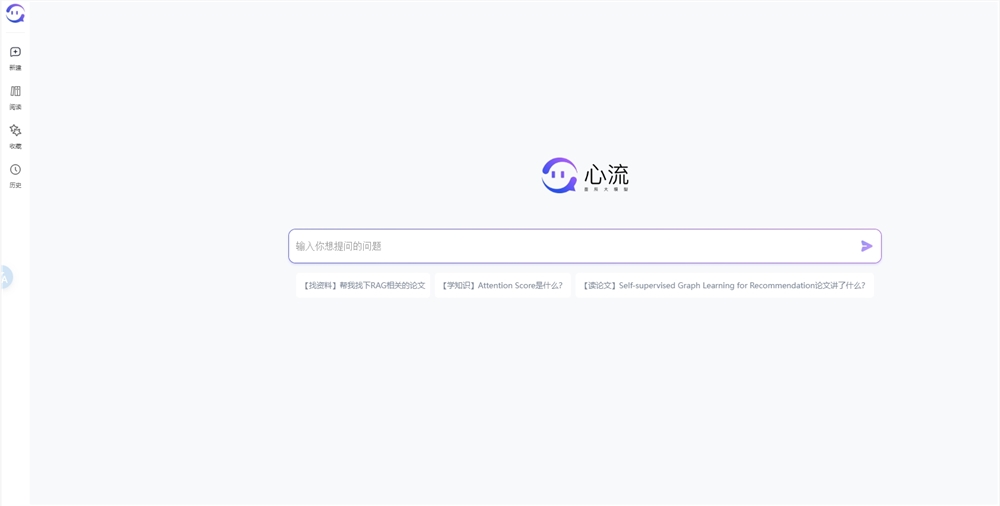Click the send arrow icon
The image size is (1000, 506).
point(866,246)
